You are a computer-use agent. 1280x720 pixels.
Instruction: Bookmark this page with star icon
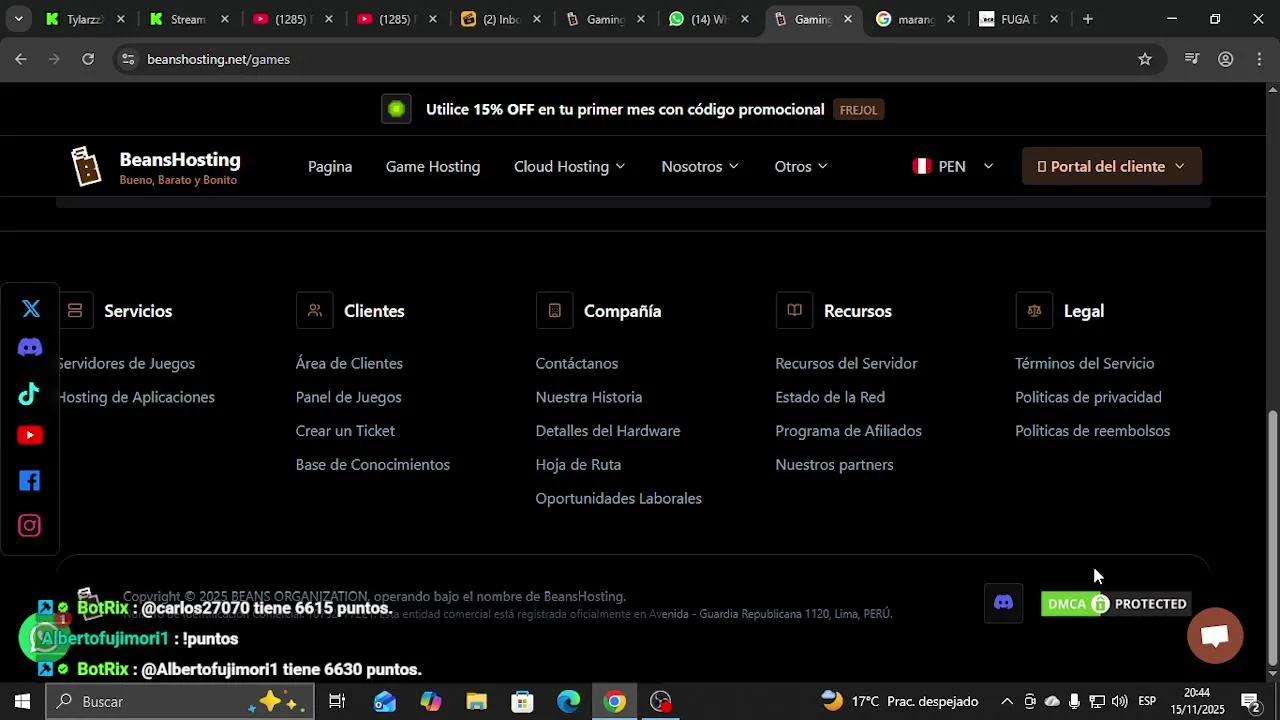pos(1145,59)
